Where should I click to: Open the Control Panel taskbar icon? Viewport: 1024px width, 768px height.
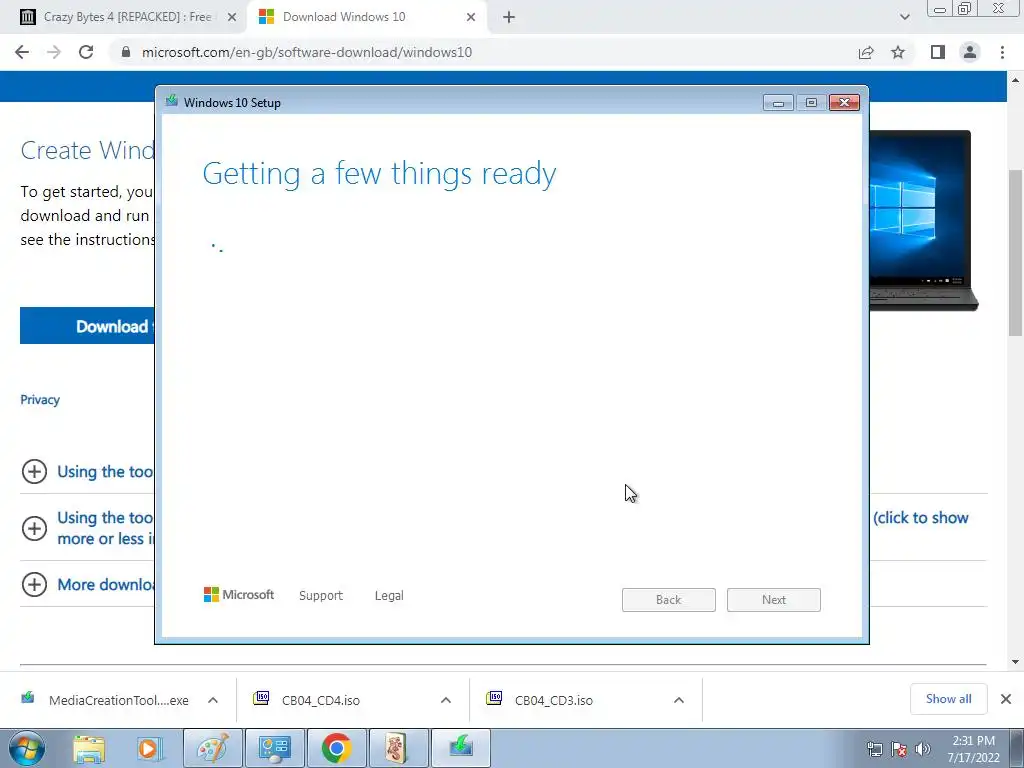[274, 748]
